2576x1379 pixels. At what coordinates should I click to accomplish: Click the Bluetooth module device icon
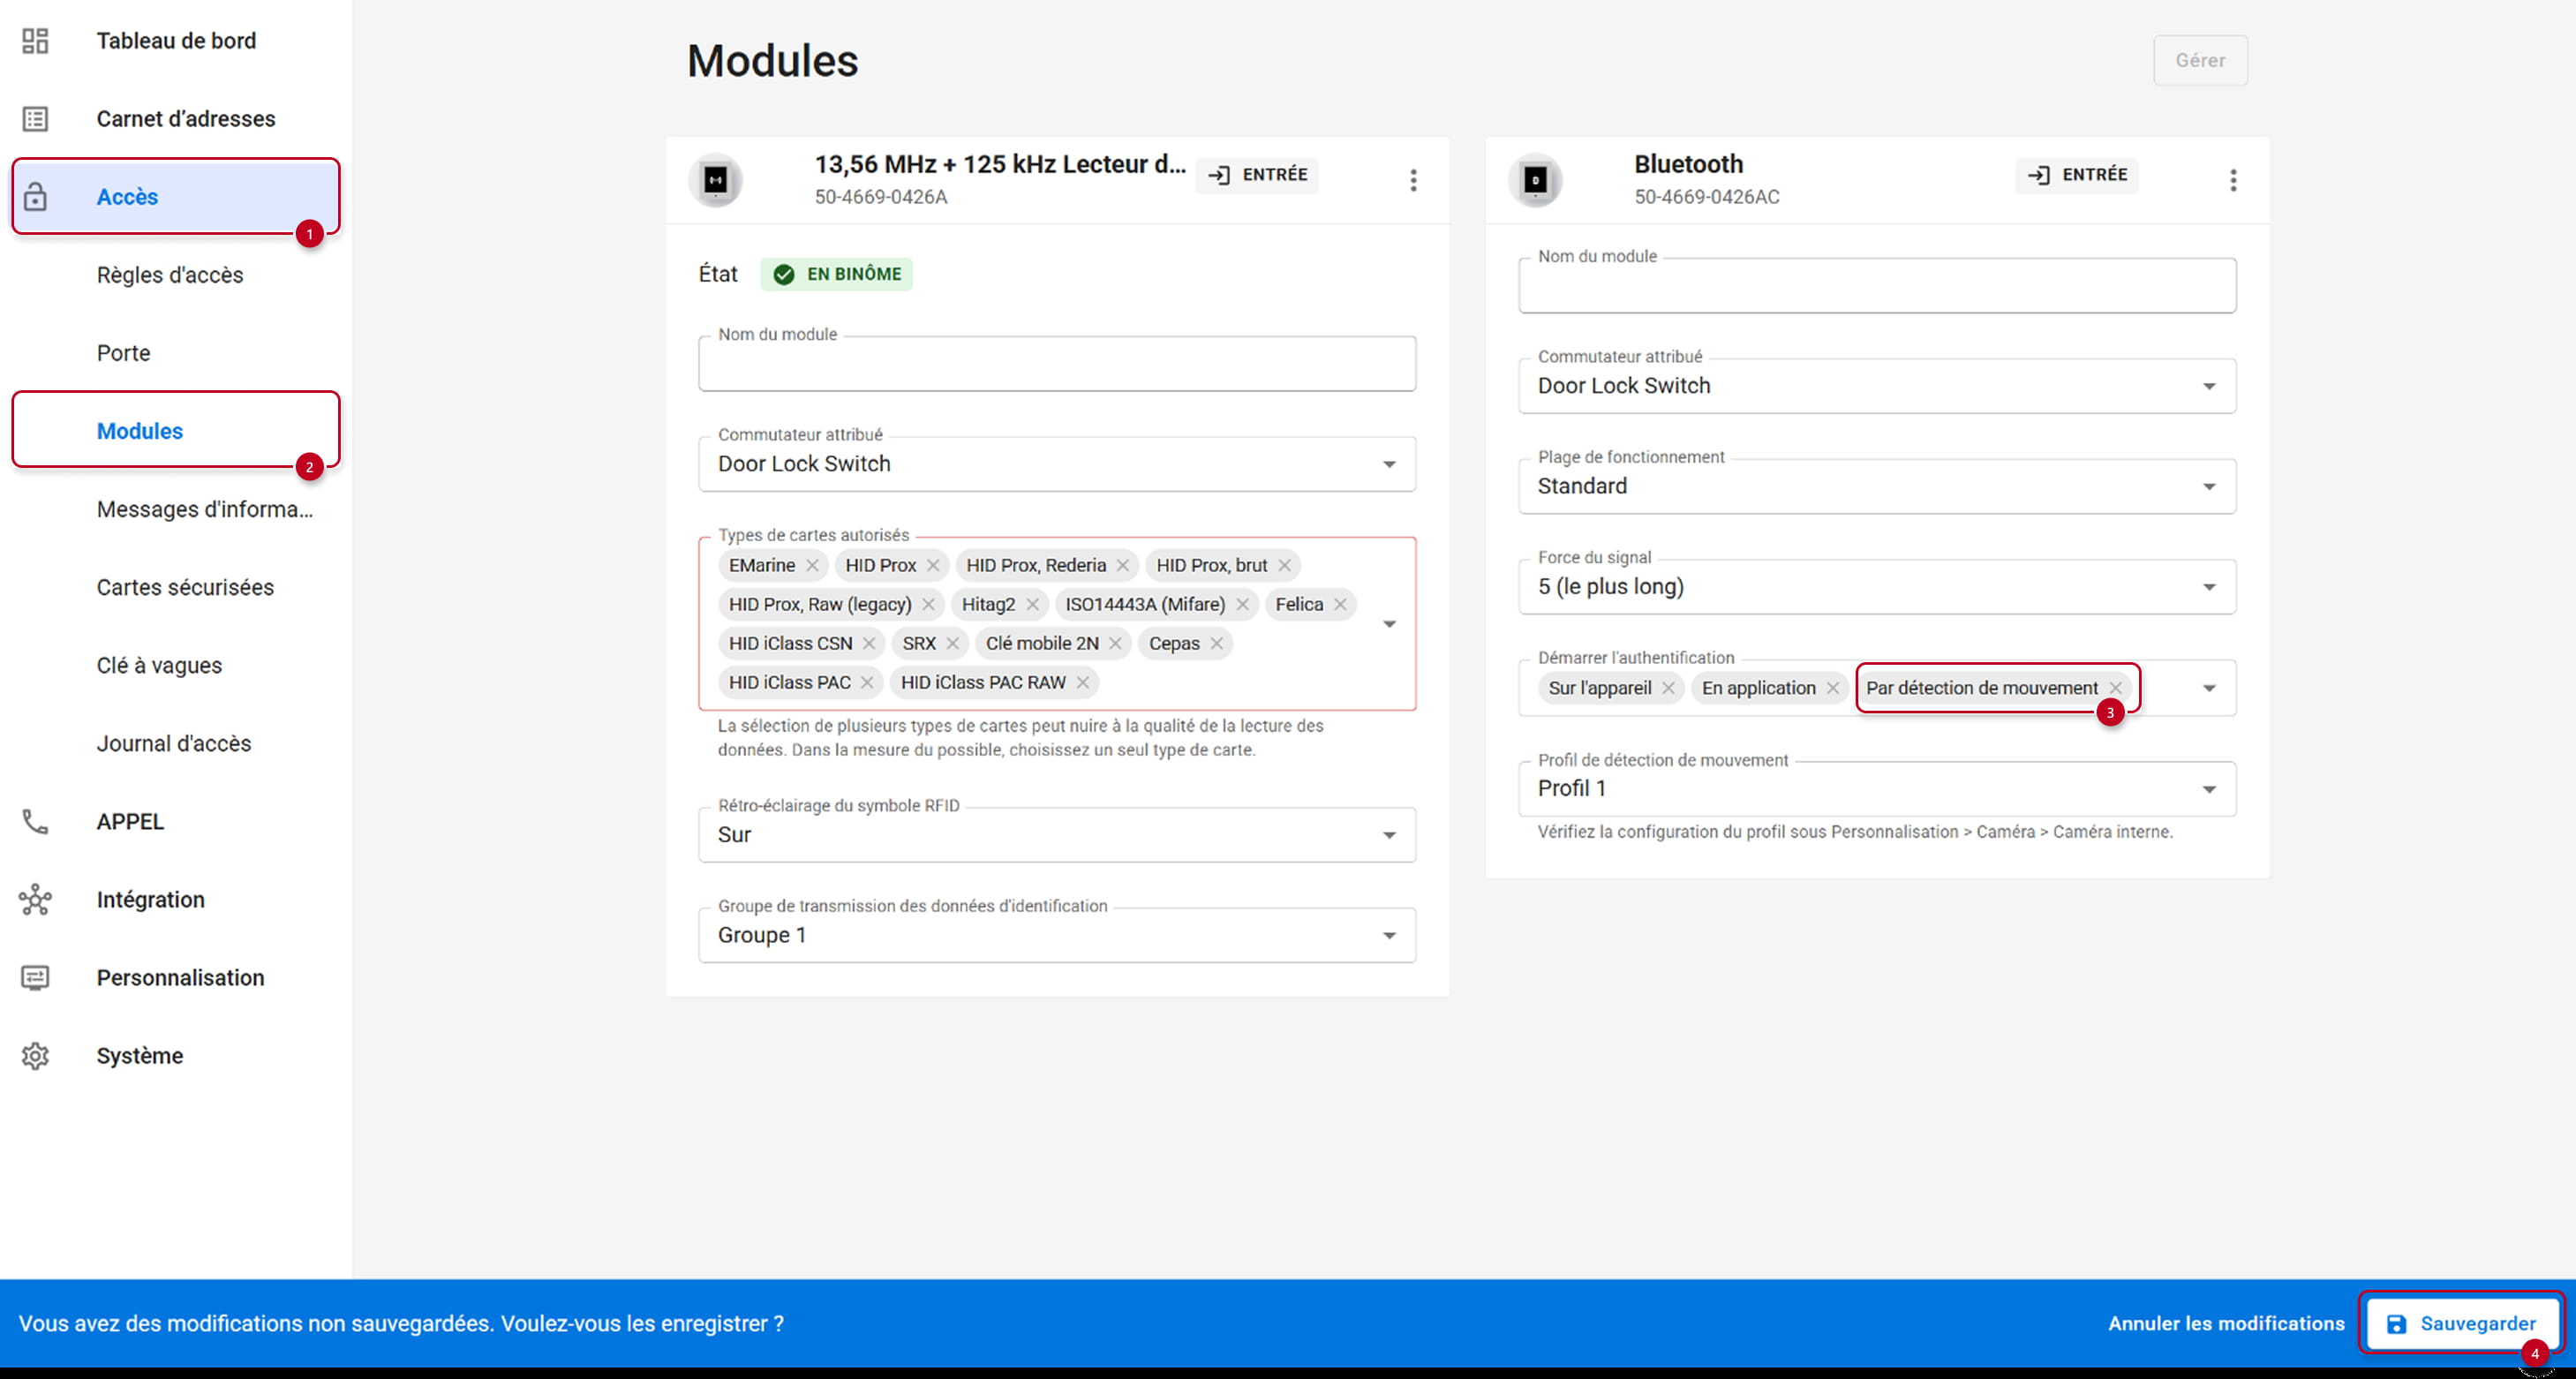(1535, 180)
